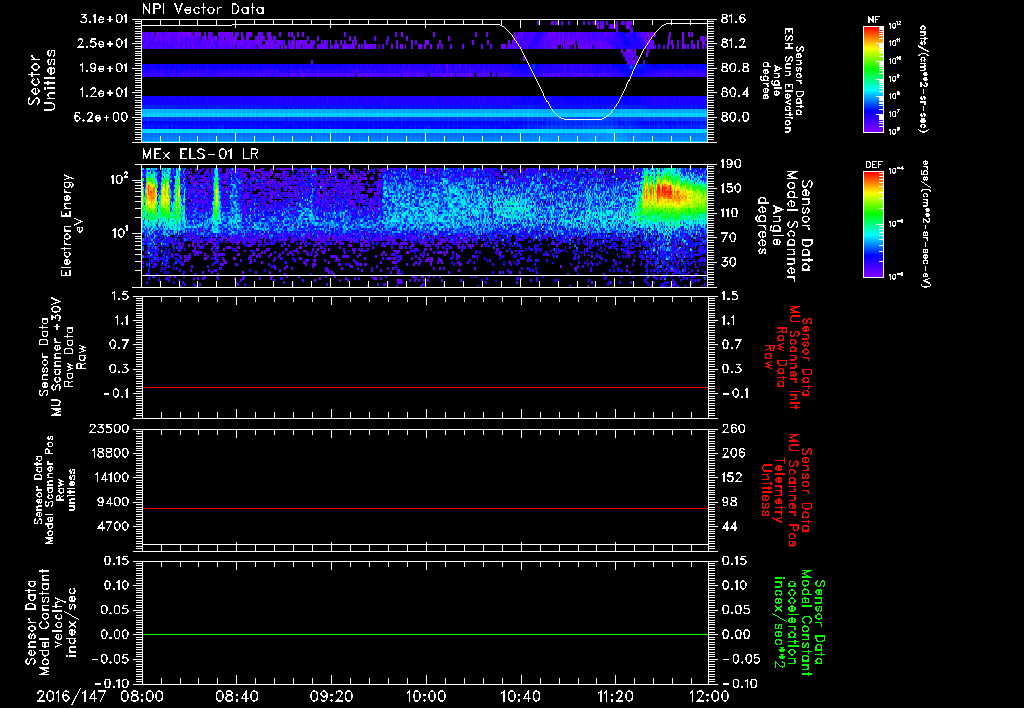Click the "81.6" sun elevation tick

(733, 19)
